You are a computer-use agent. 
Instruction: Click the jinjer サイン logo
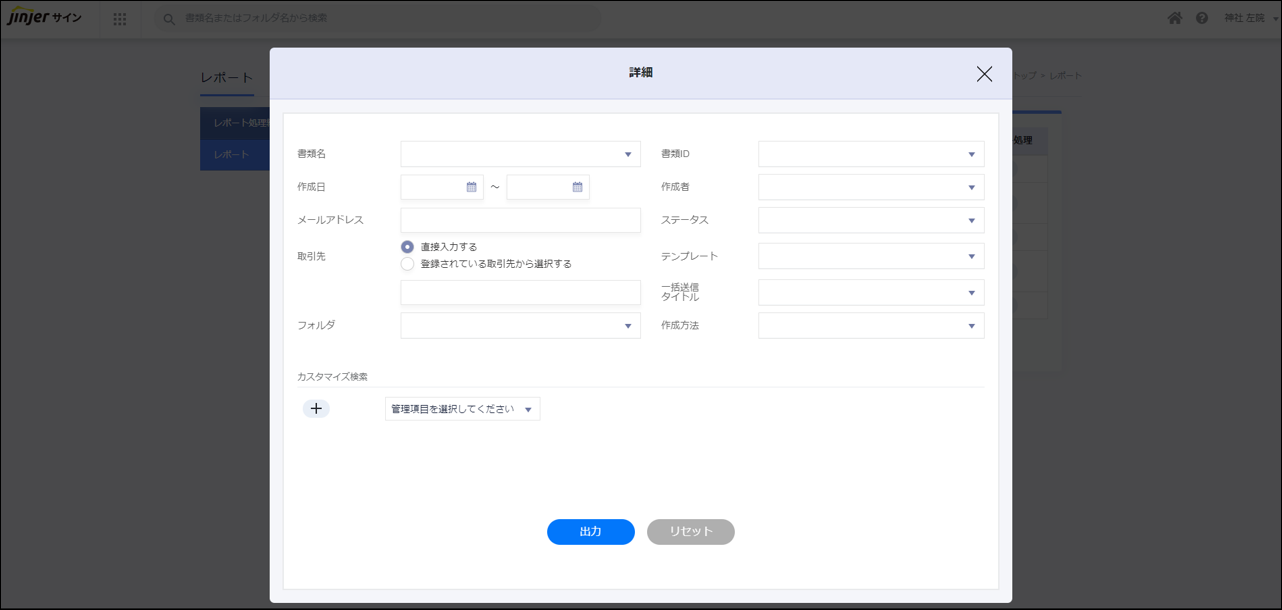pos(44,18)
